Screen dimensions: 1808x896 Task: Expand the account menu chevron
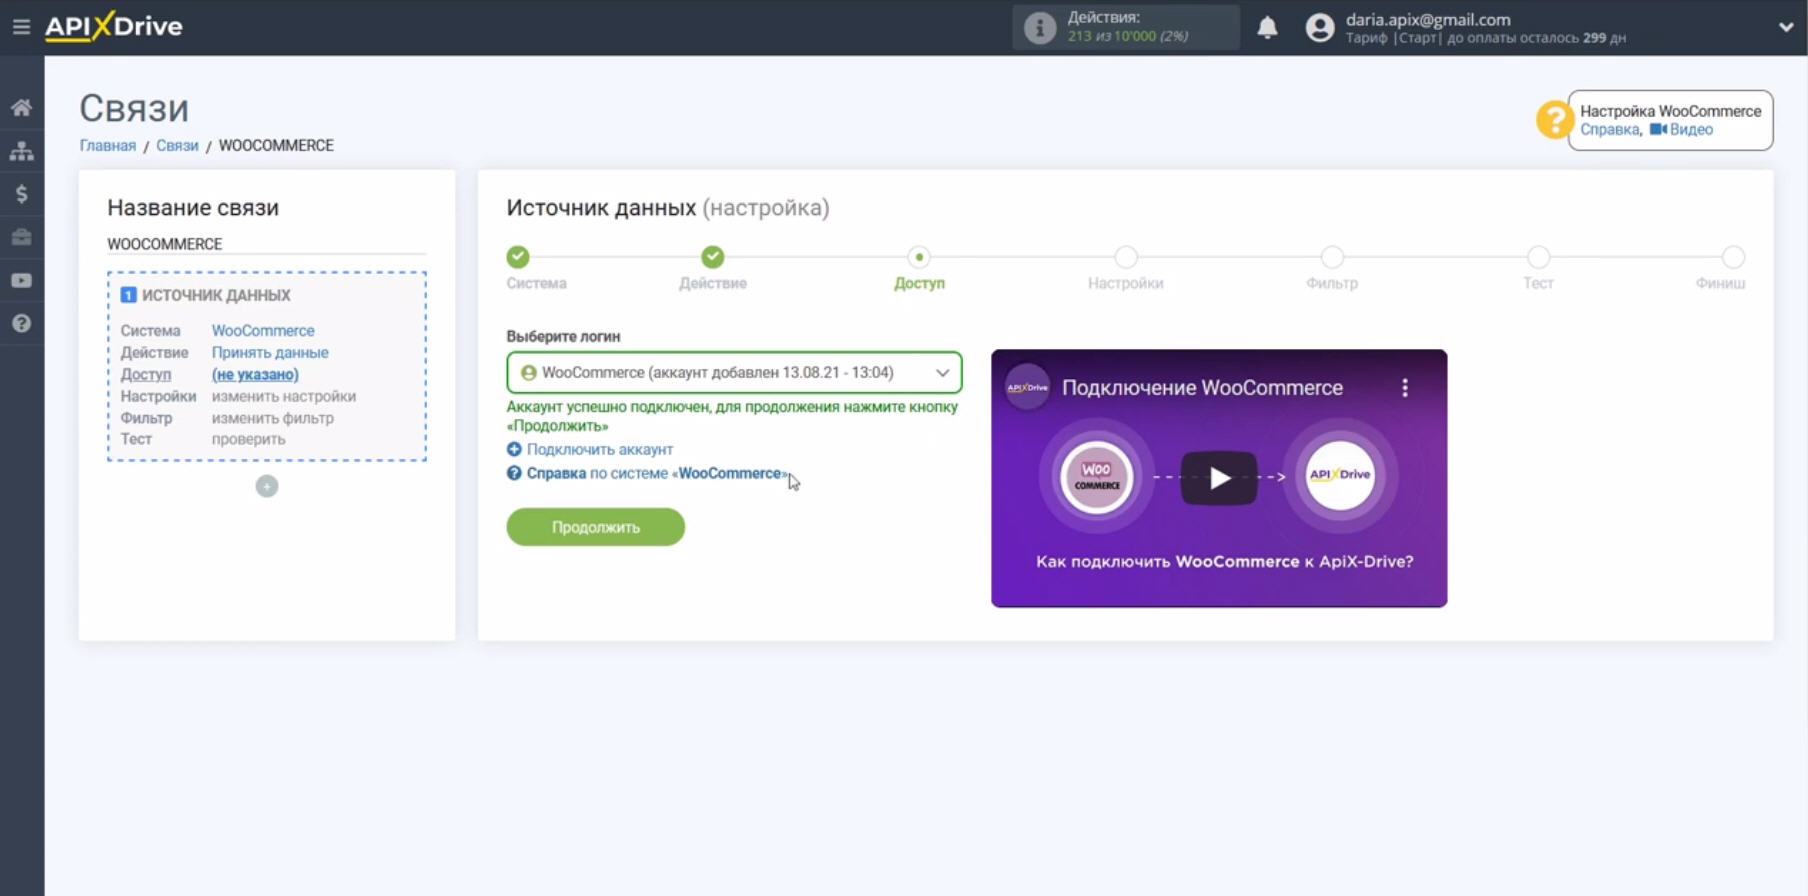pos(1786,27)
